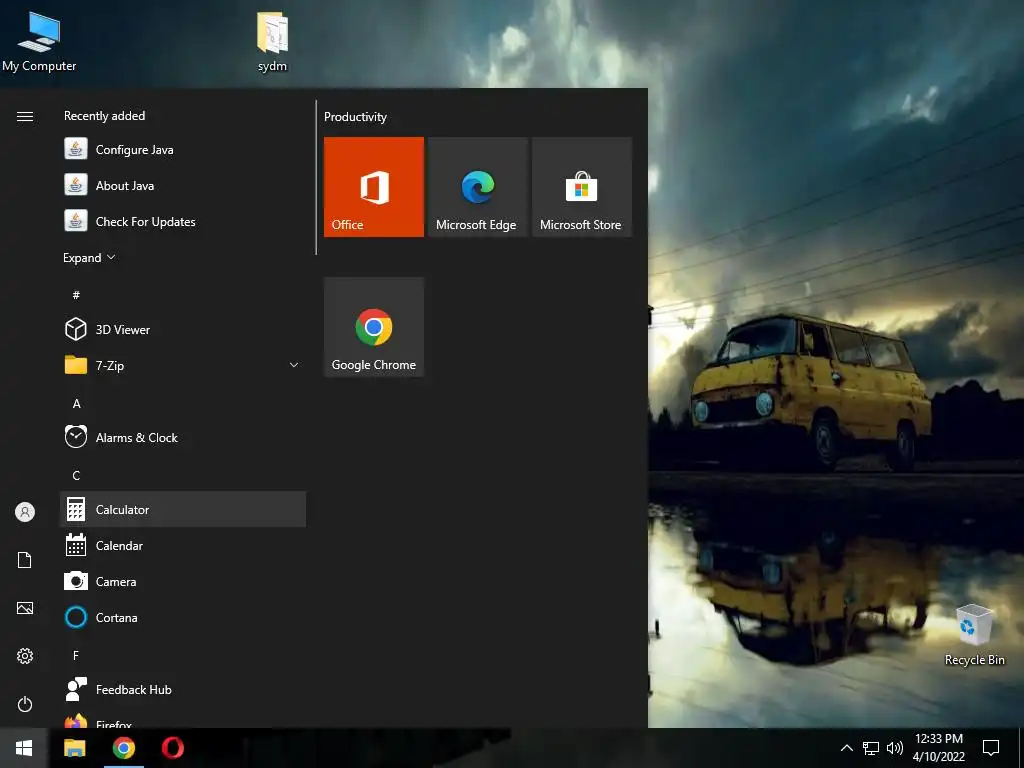Image resolution: width=1024 pixels, height=768 pixels.
Task: Launch the Calculator app
Action: pos(183,509)
